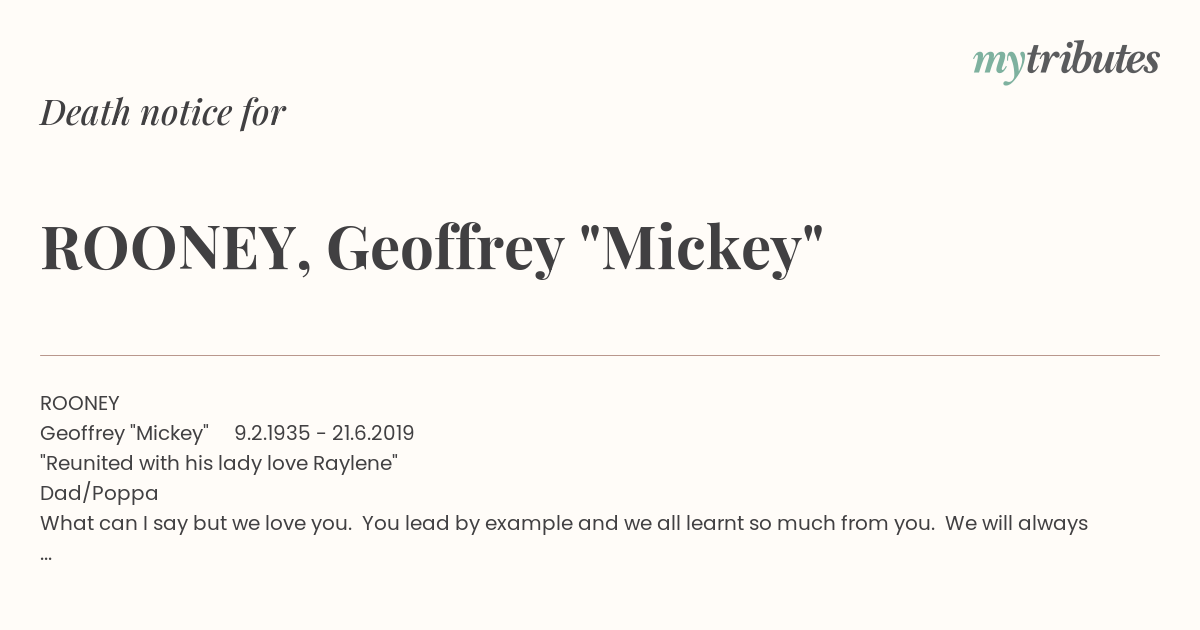1200x630 pixels.
Task: Click the "Death notice for" heading
Action: [x=163, y=113]
